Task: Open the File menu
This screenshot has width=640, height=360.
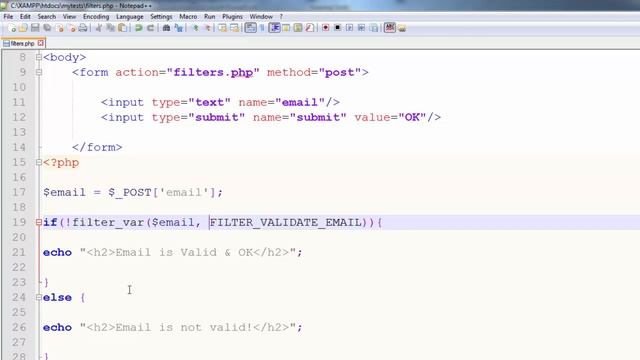Action: click(8, 17)
